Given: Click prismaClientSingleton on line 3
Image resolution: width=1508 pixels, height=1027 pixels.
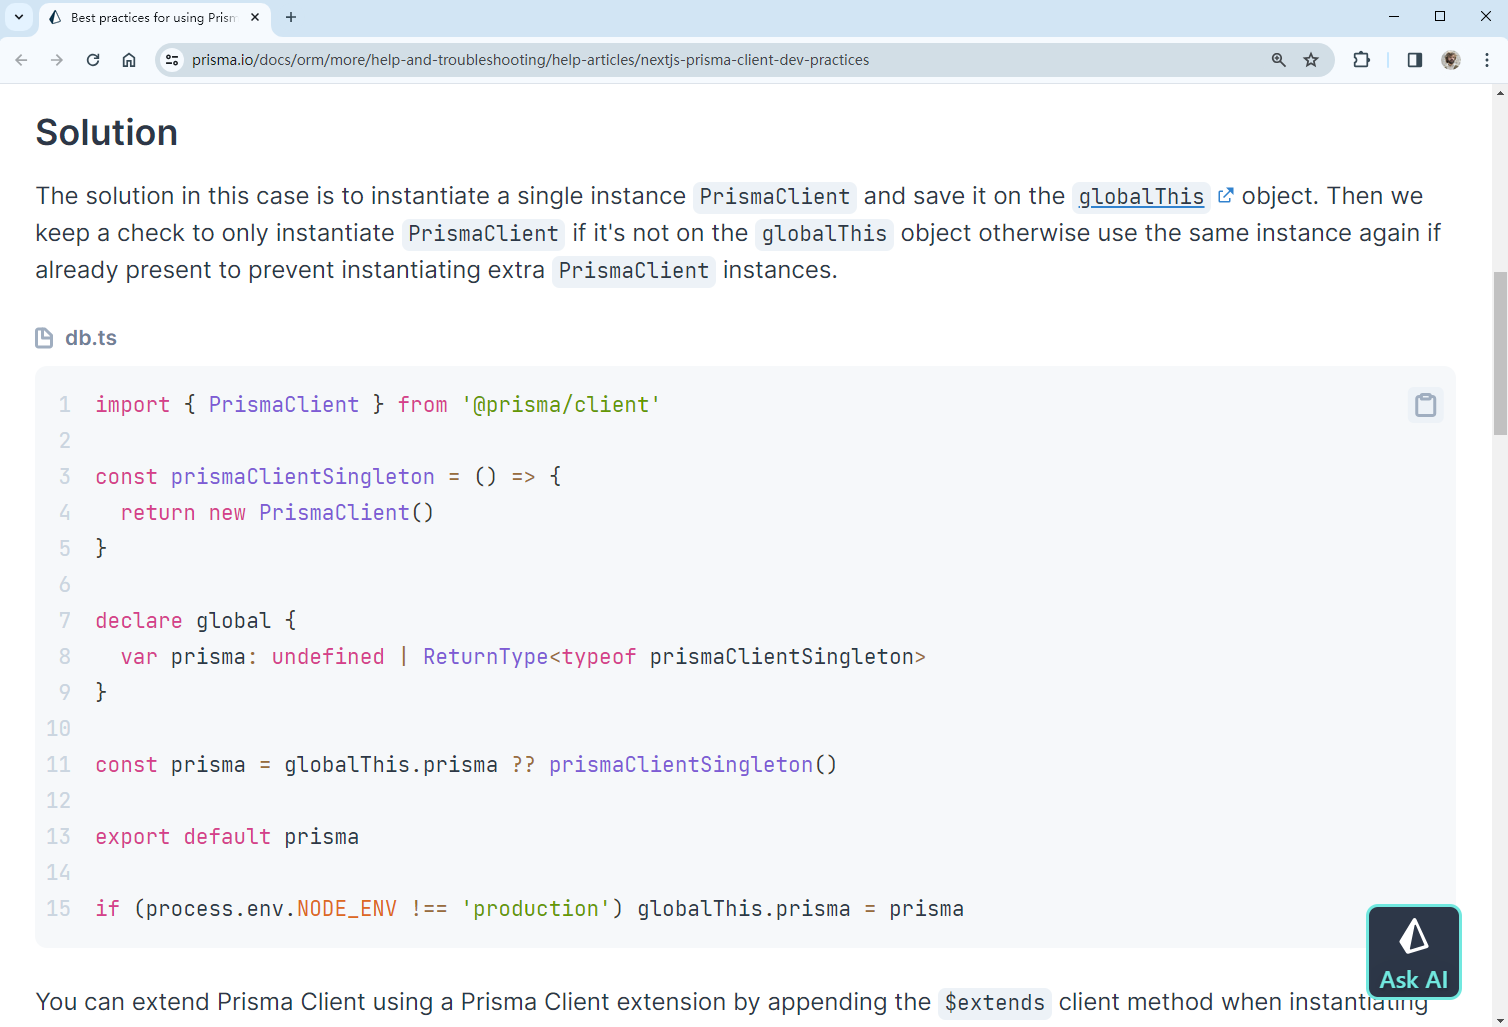Looking at the screenshot, I should click(x=303, y=477).
